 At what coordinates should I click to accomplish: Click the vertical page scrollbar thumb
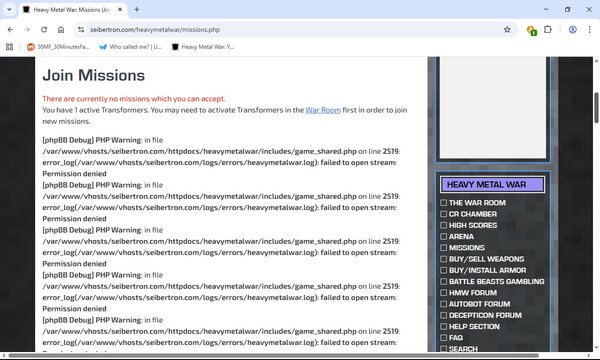tap(596, 108)
